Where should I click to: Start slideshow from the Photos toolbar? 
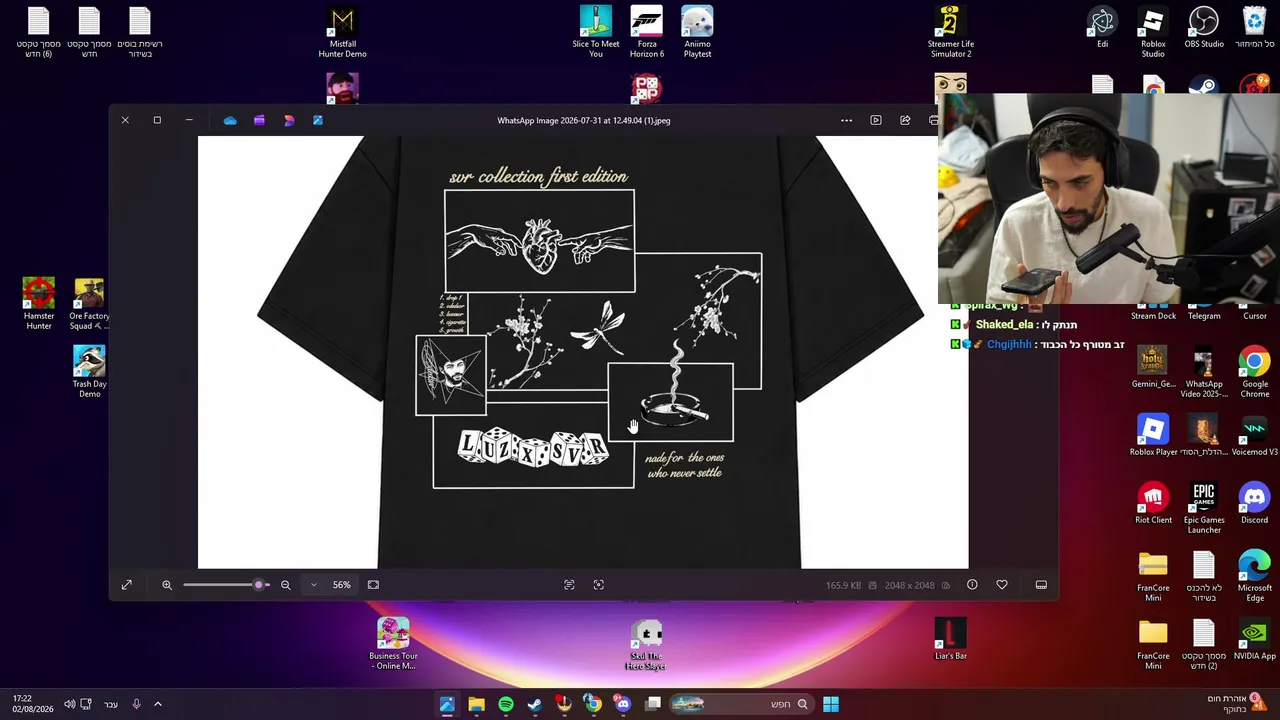(876, 120)
